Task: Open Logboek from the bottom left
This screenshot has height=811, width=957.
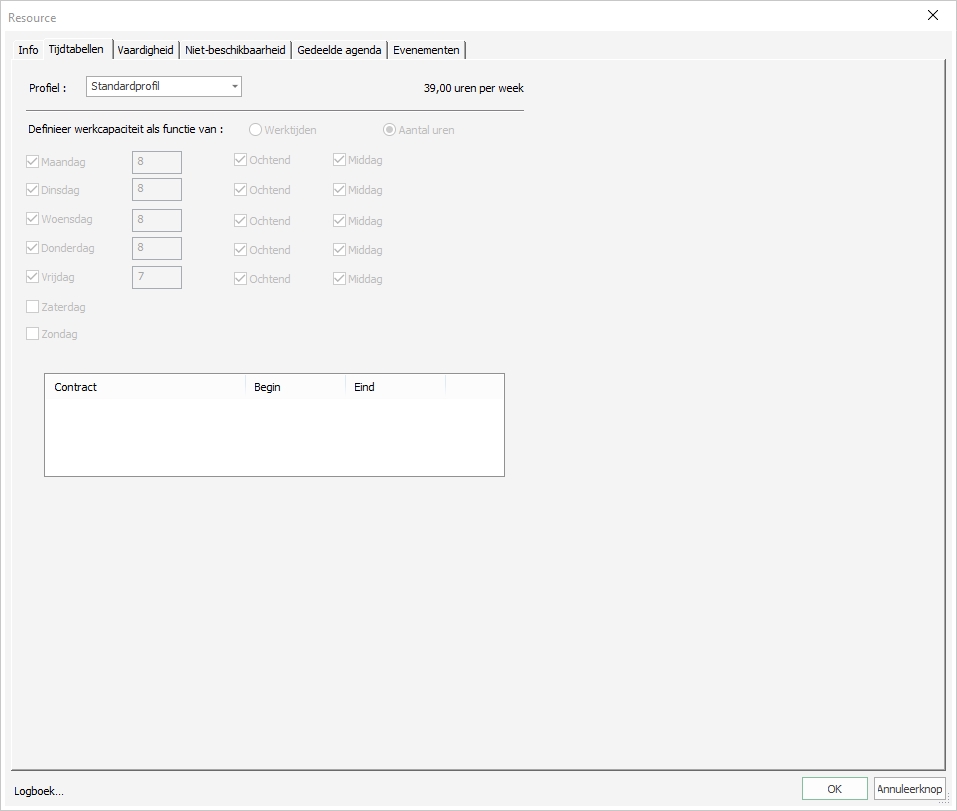Action: 36,790
